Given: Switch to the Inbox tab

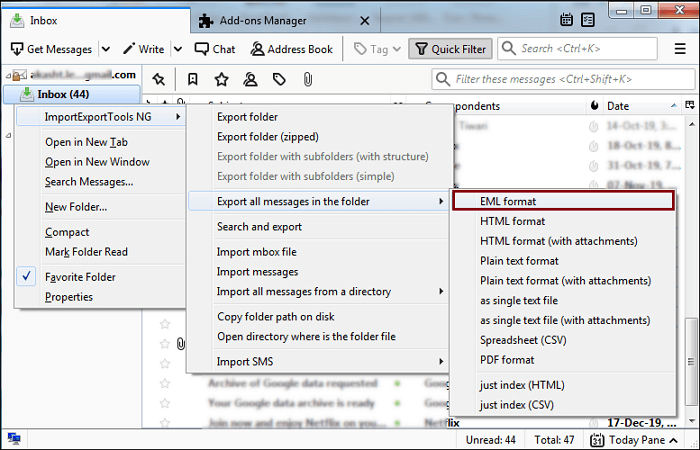Looking at the screenshot, I should tap(96, 21).
